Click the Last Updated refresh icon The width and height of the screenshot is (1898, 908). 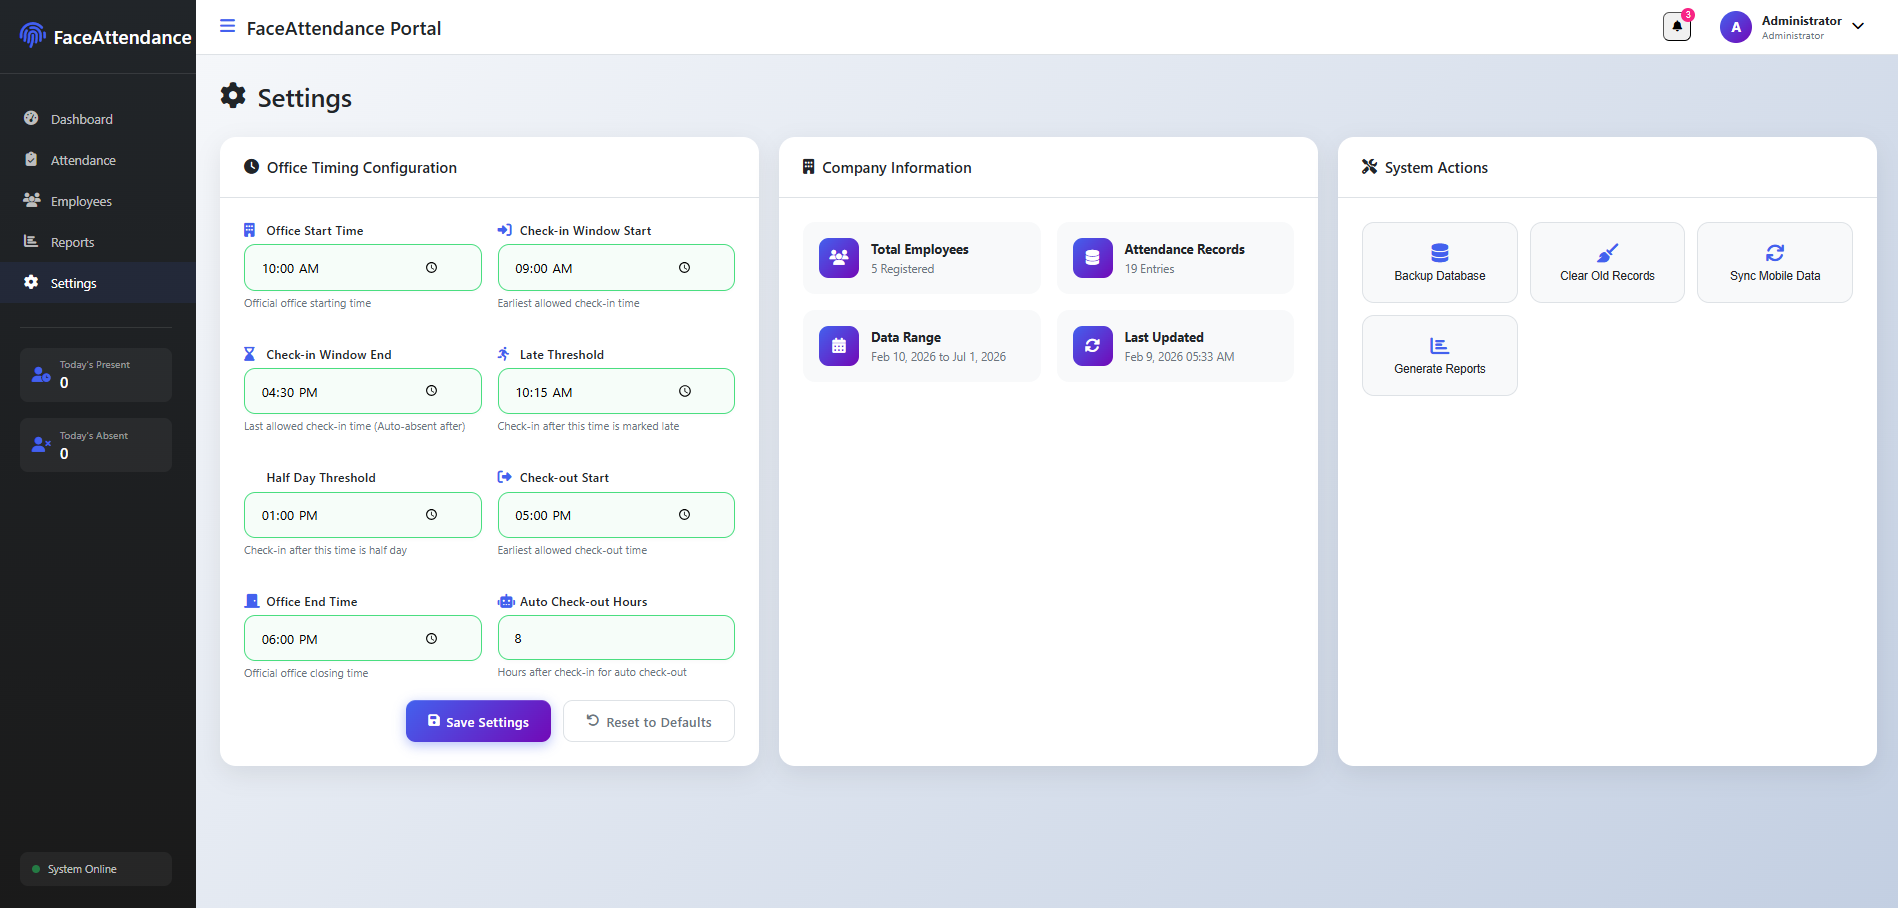click(x=1092, y=346)
